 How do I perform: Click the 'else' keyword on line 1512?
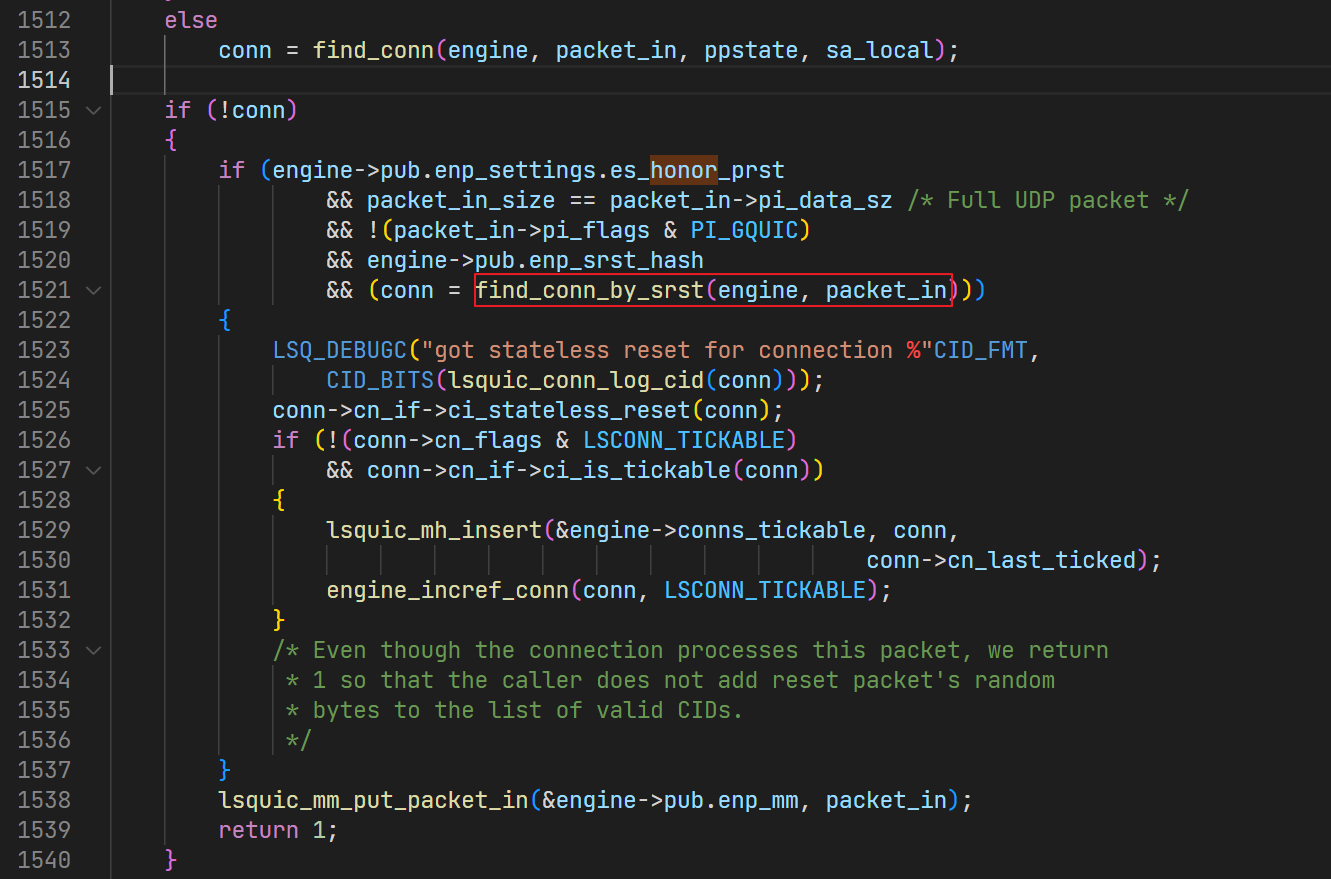[191, 20]
